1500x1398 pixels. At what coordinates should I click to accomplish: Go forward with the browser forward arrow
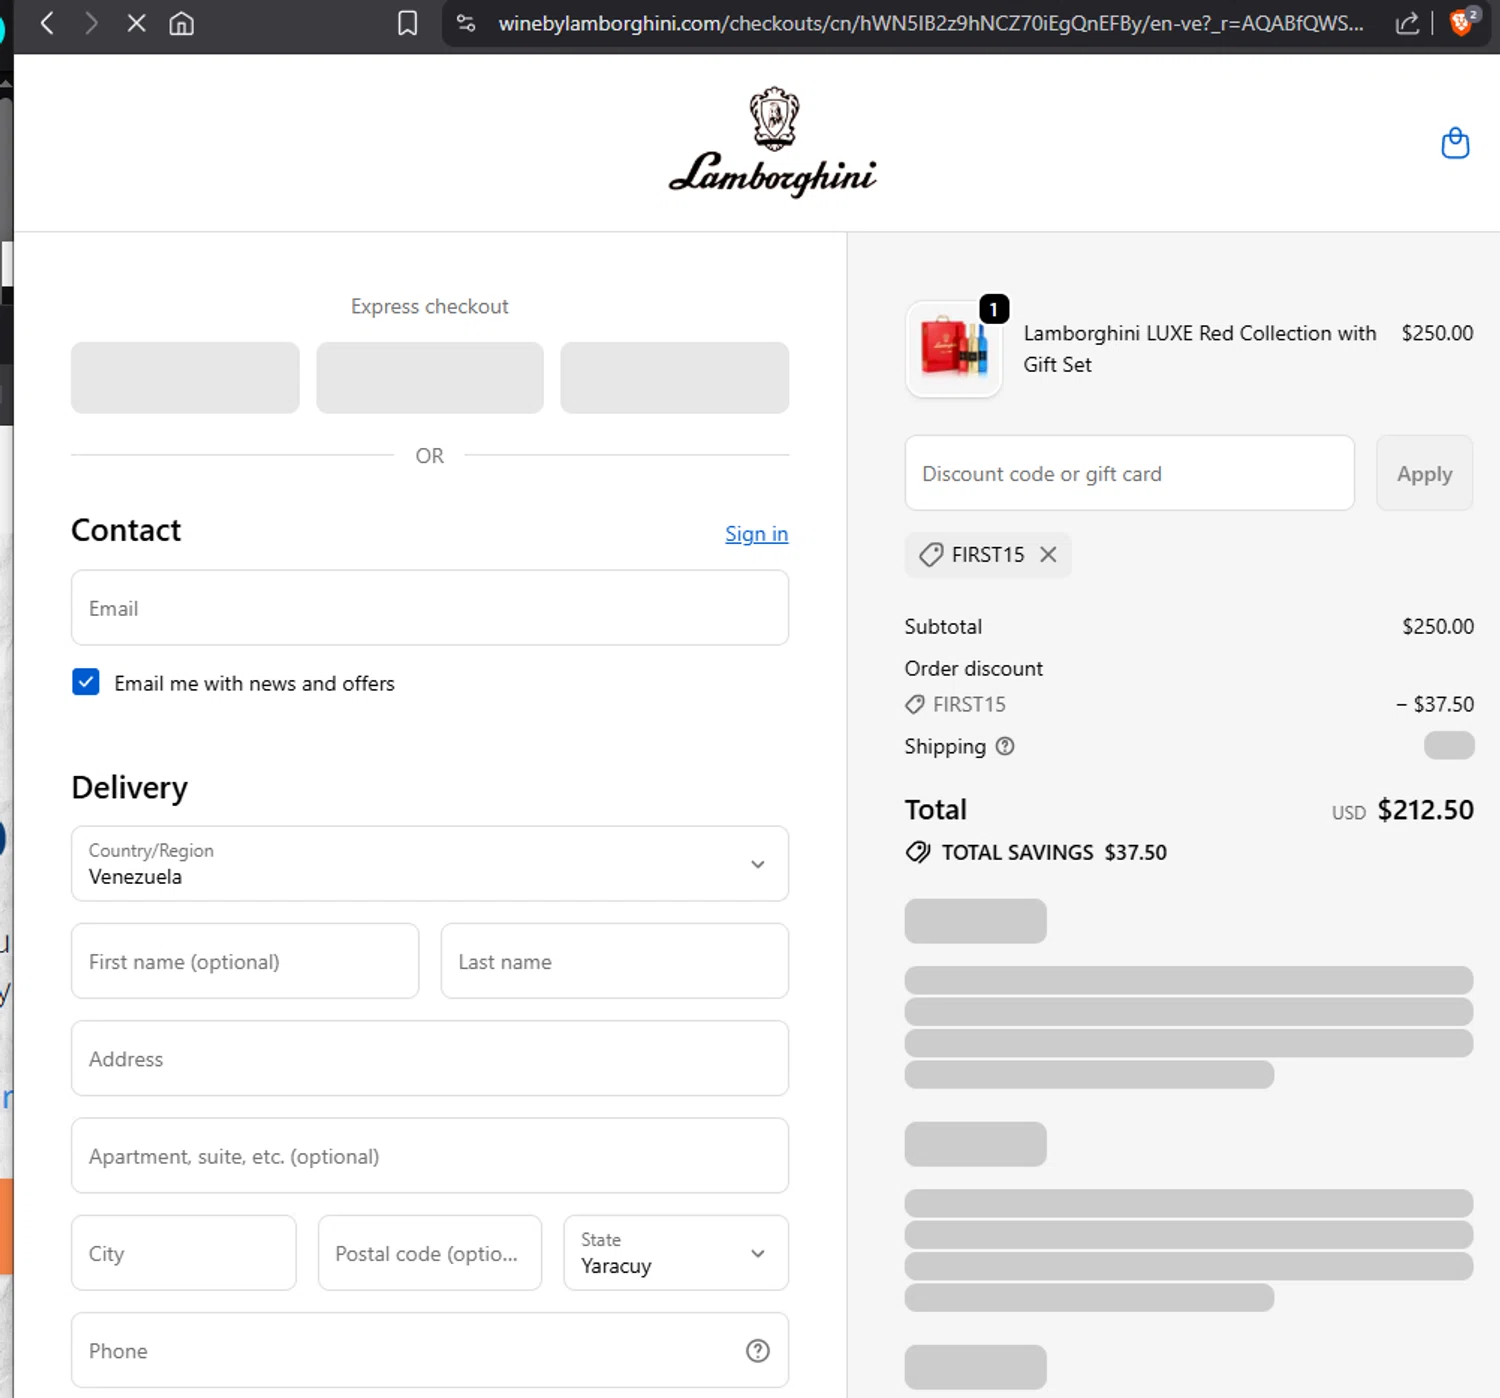(x=91, y=23)
